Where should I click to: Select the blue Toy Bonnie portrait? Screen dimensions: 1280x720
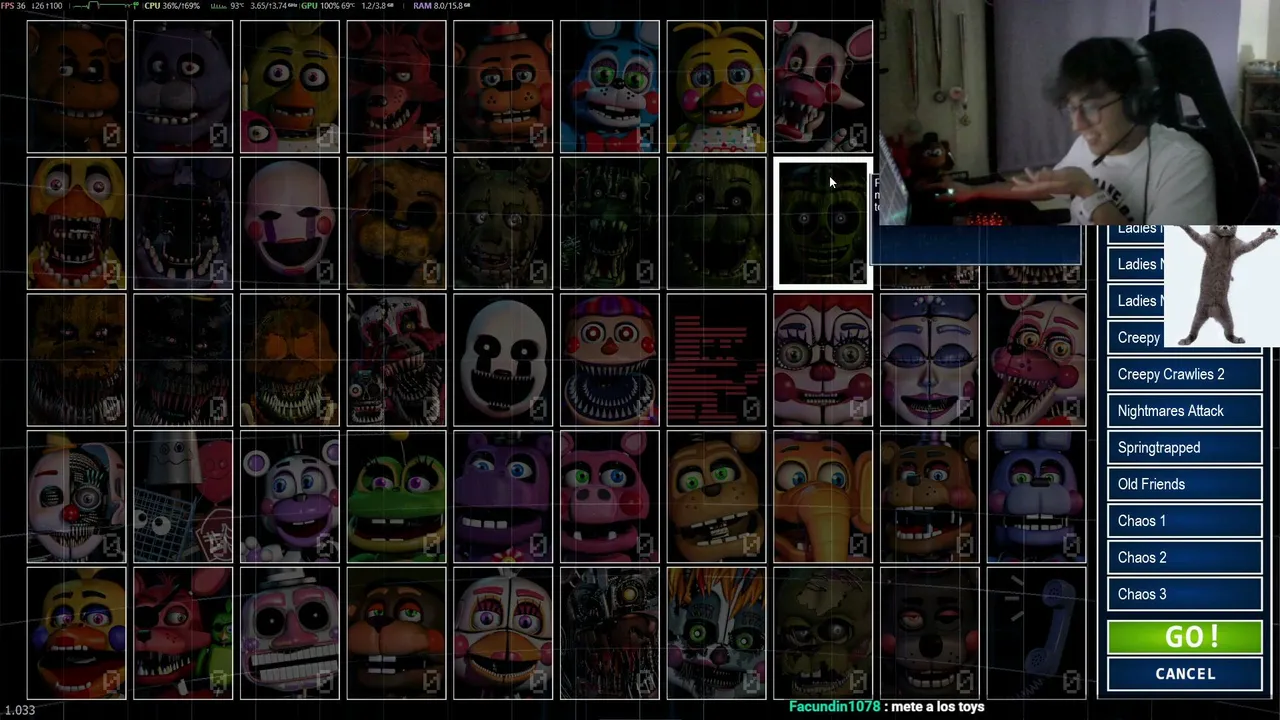coord(610,86)
